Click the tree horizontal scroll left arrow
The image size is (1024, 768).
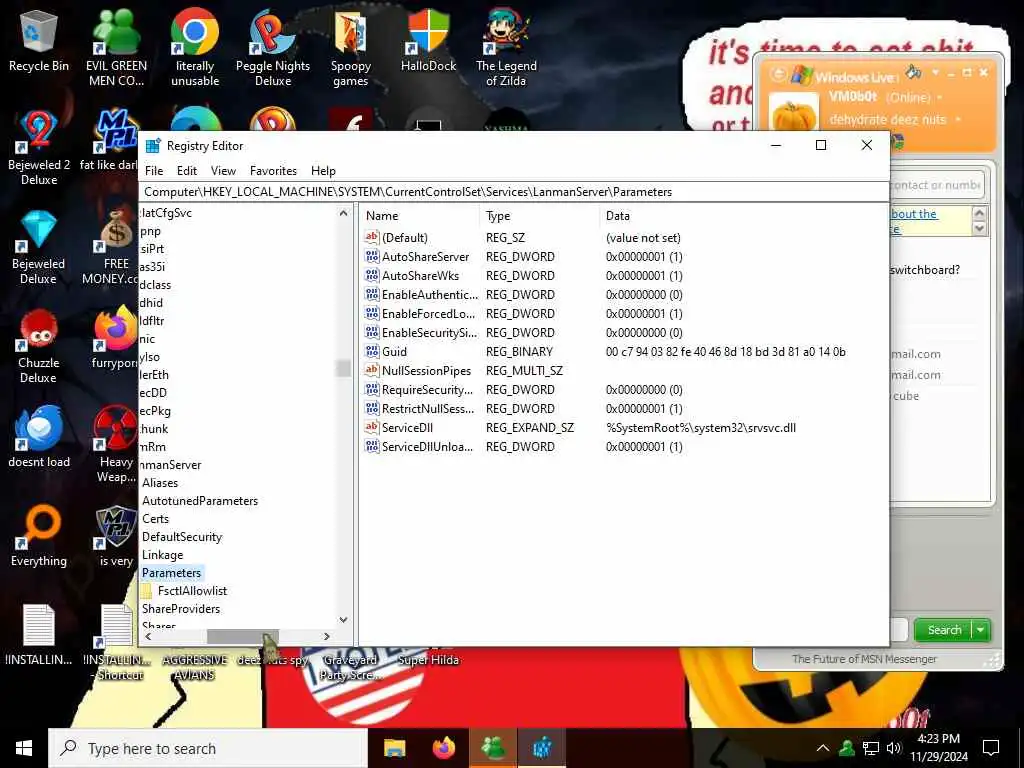tap(148, 636)
